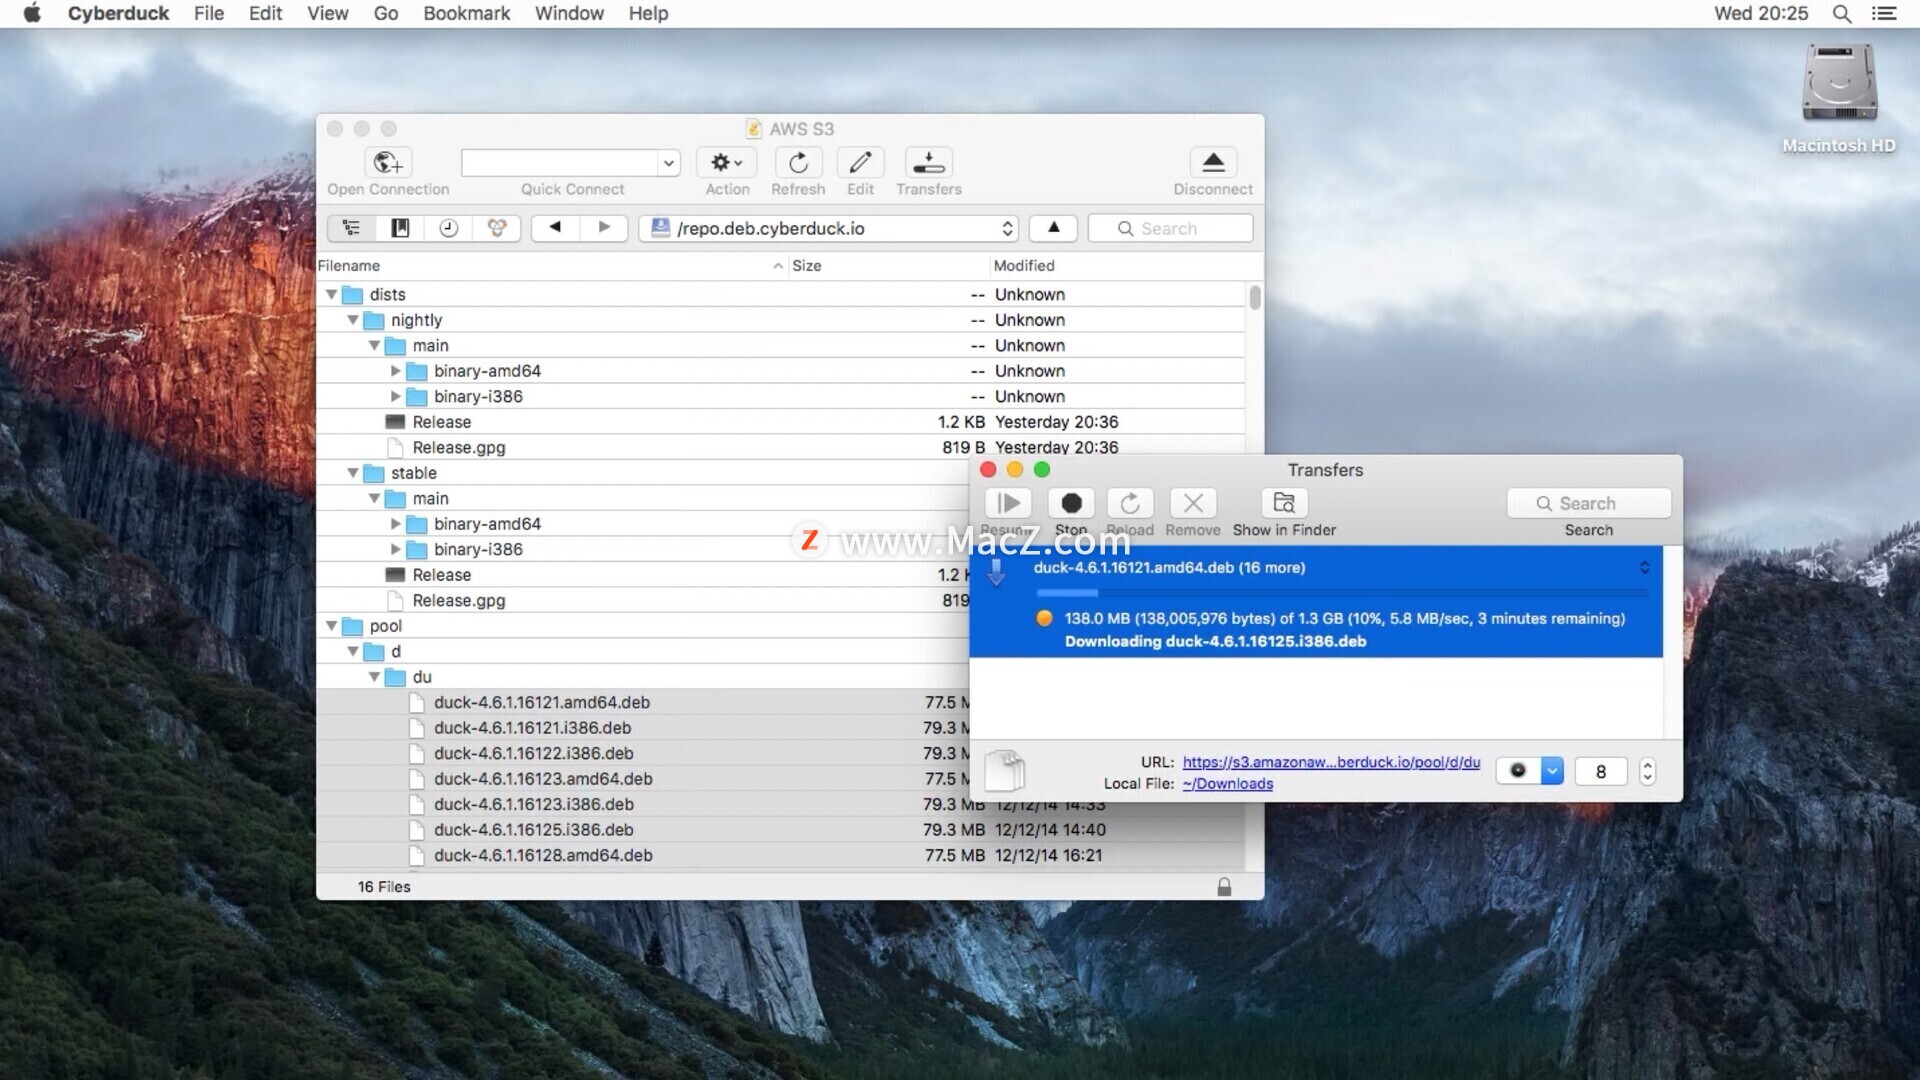The height and width of the screenshot is (1080, 1920).
Task: Click the search field in AWS S3 window
Action: (x=1170, y=228)
